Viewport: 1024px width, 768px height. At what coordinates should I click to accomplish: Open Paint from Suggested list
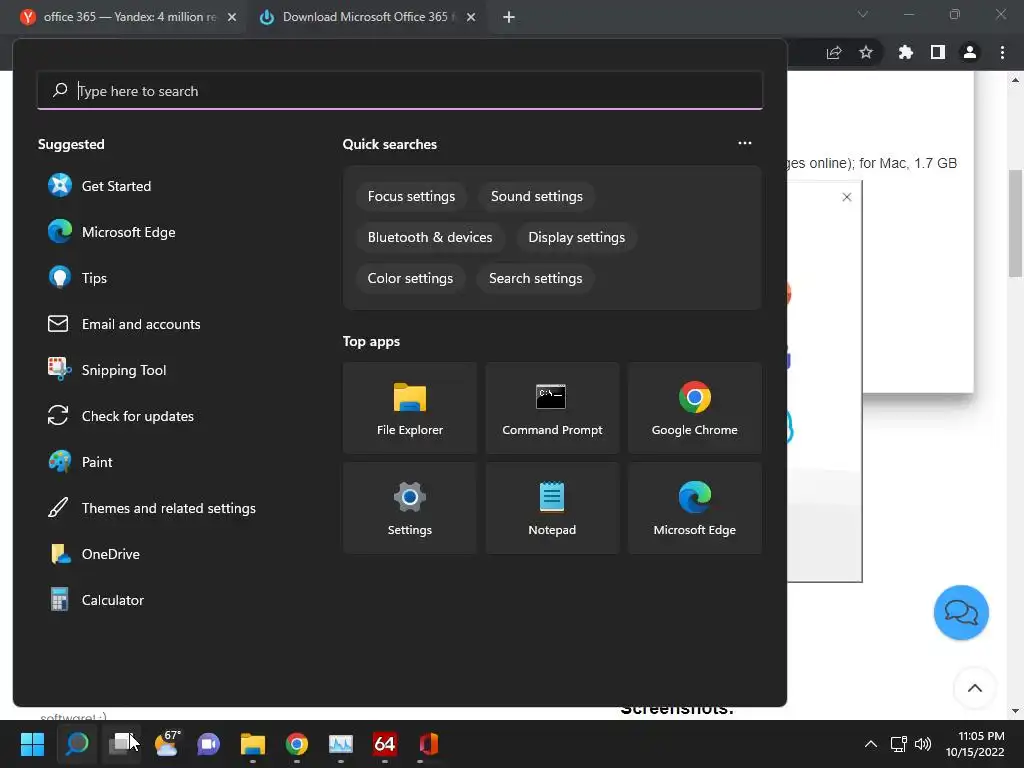click(x=80, y=462)
